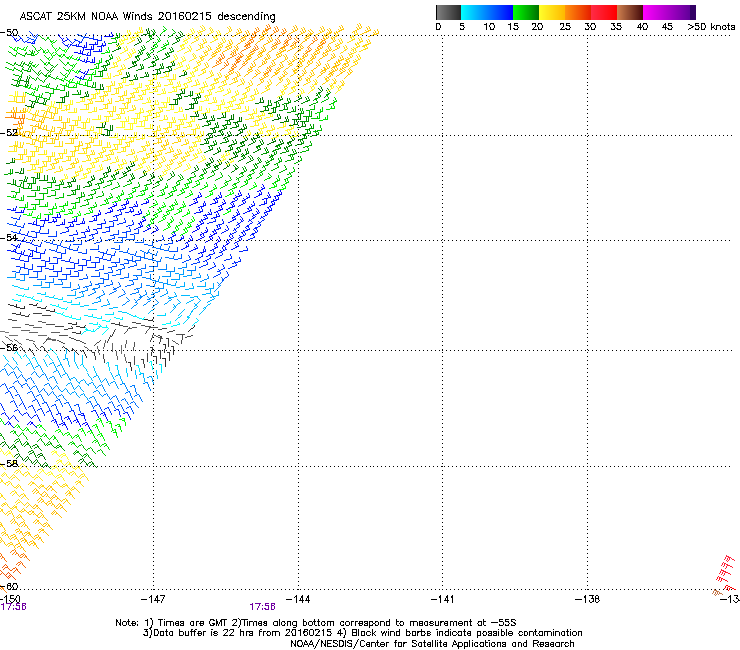Click the '-54' latitude label

9,237
